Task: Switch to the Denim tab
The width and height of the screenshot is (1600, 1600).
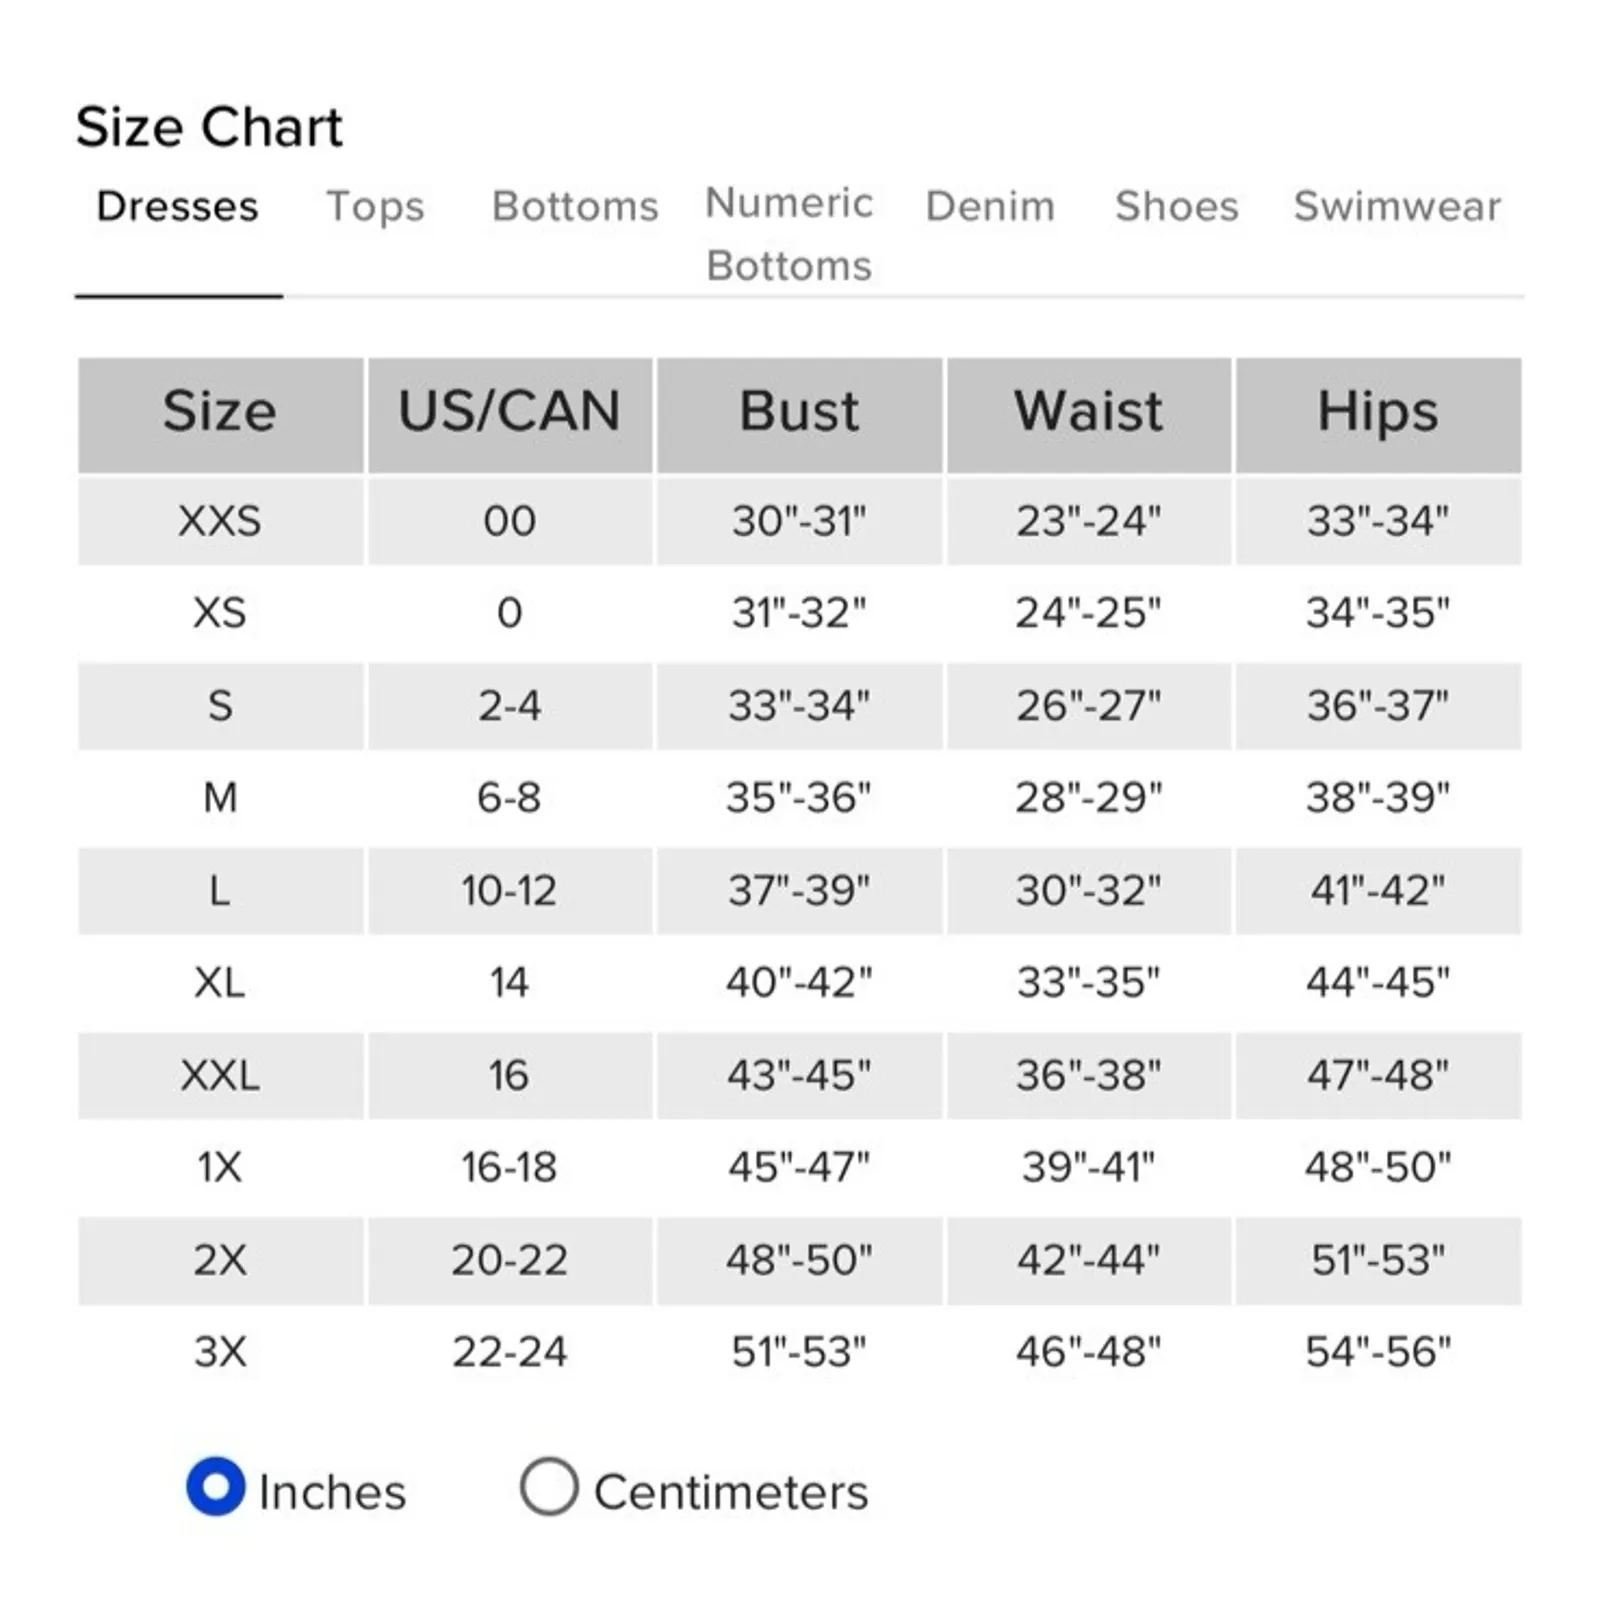Action: pos(990,207)
